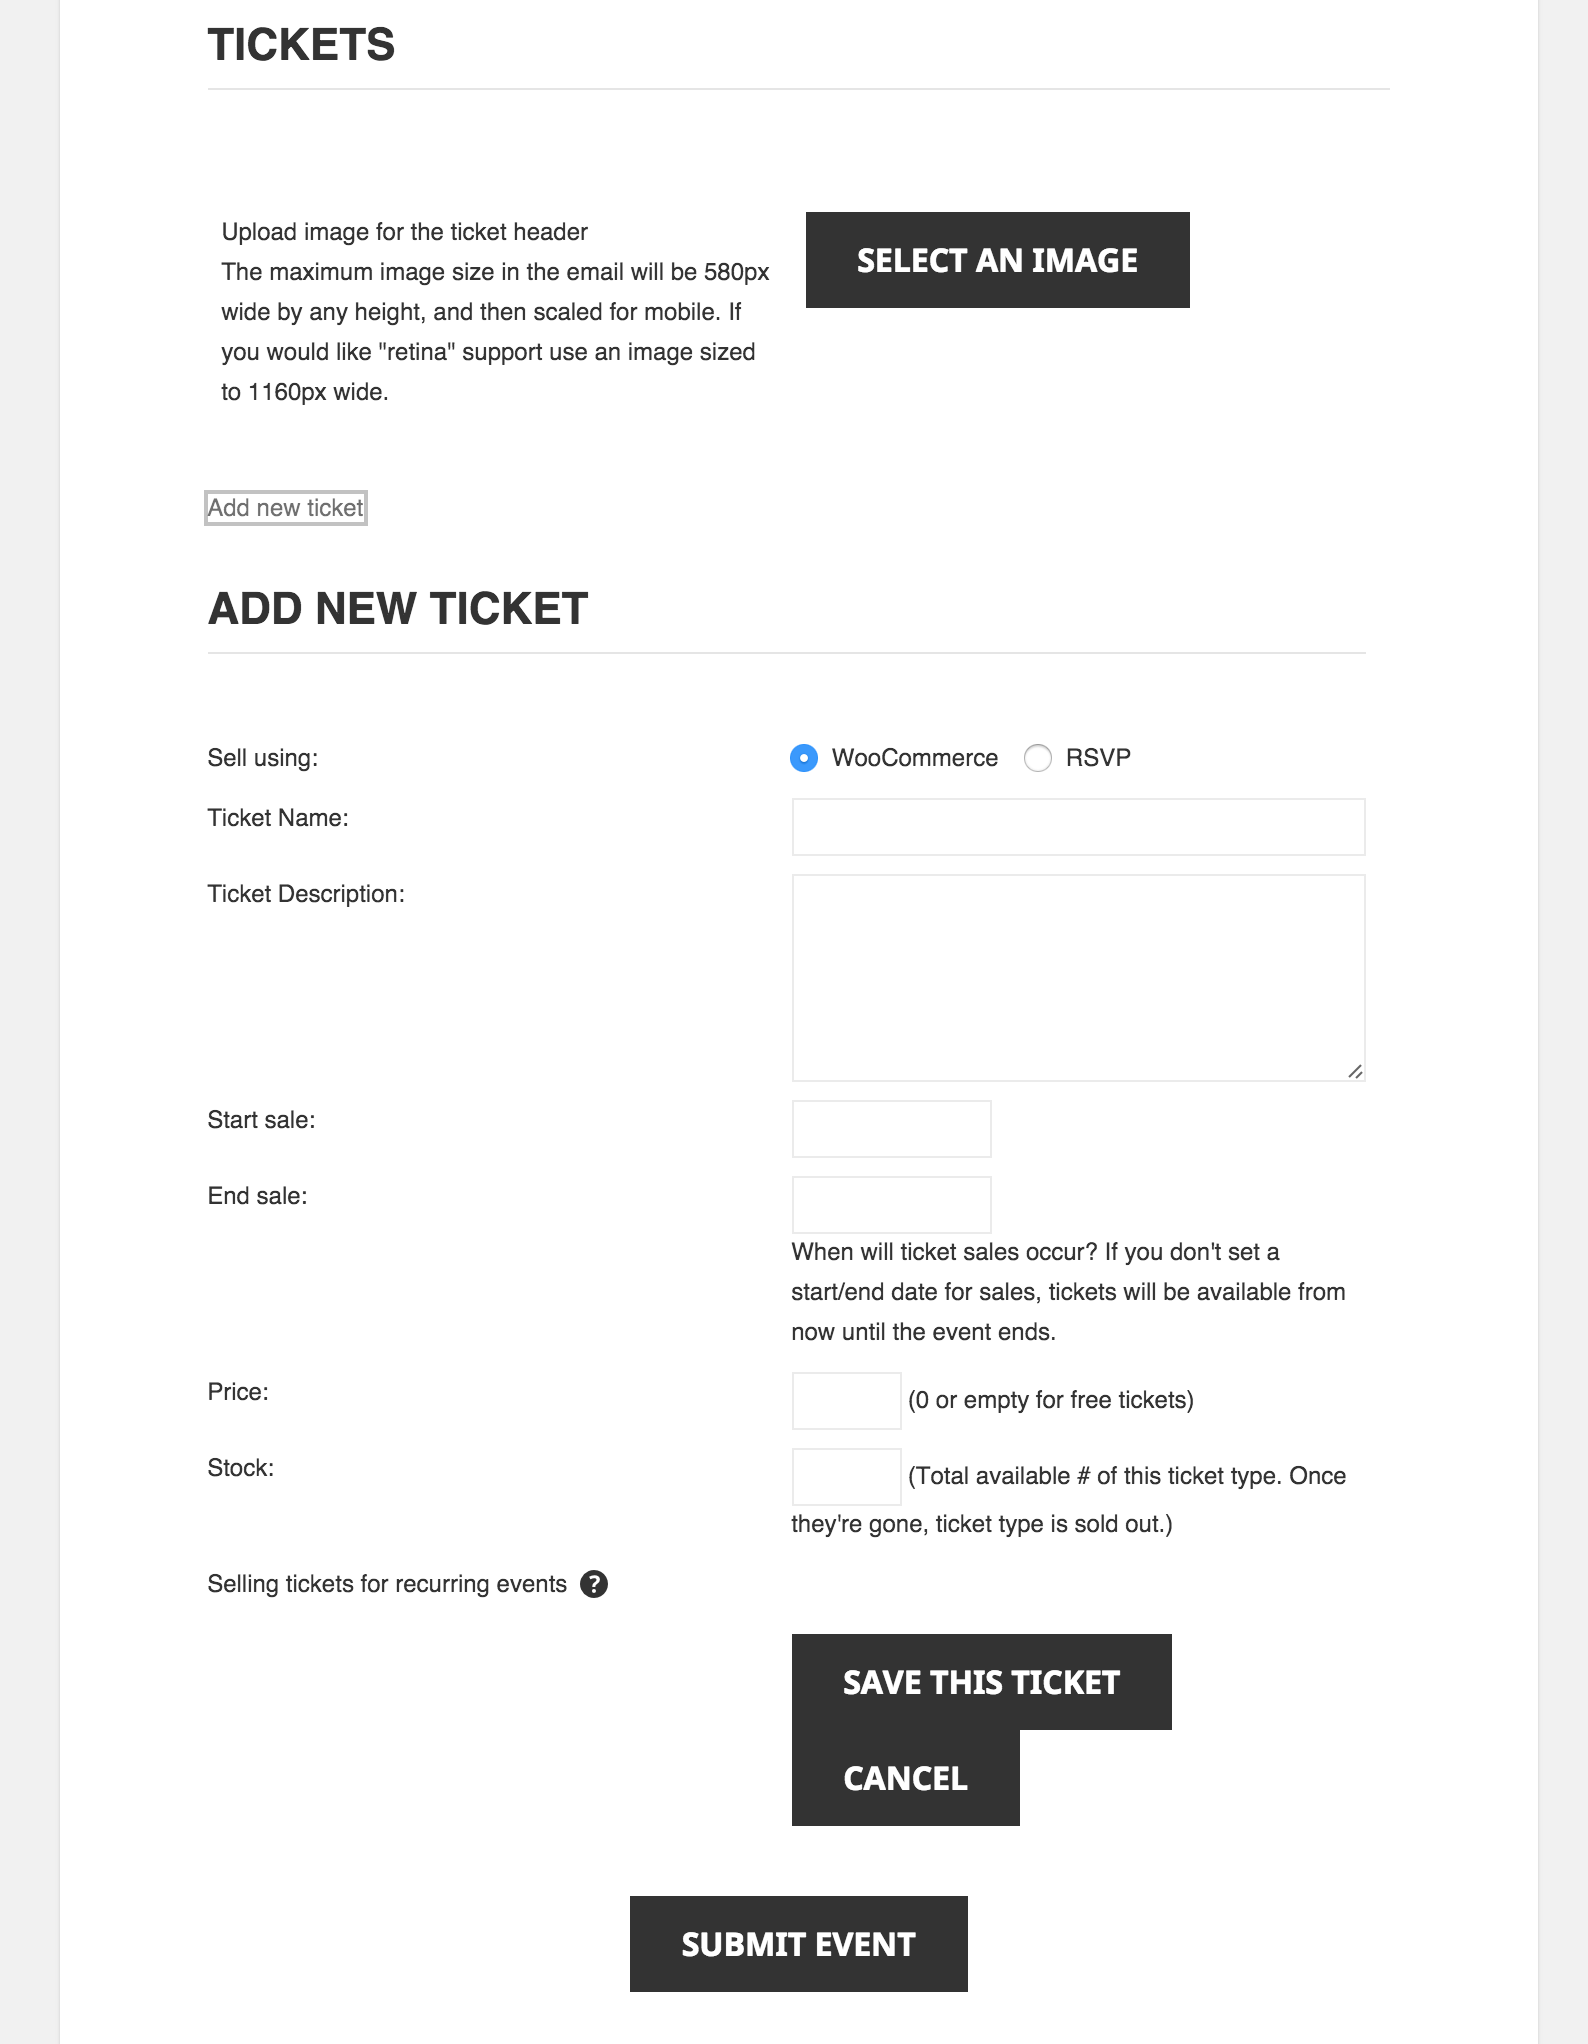Click the Selling tickets for recurring events text
This screenshot has width=1588, height=2044.
(387, 1584)
